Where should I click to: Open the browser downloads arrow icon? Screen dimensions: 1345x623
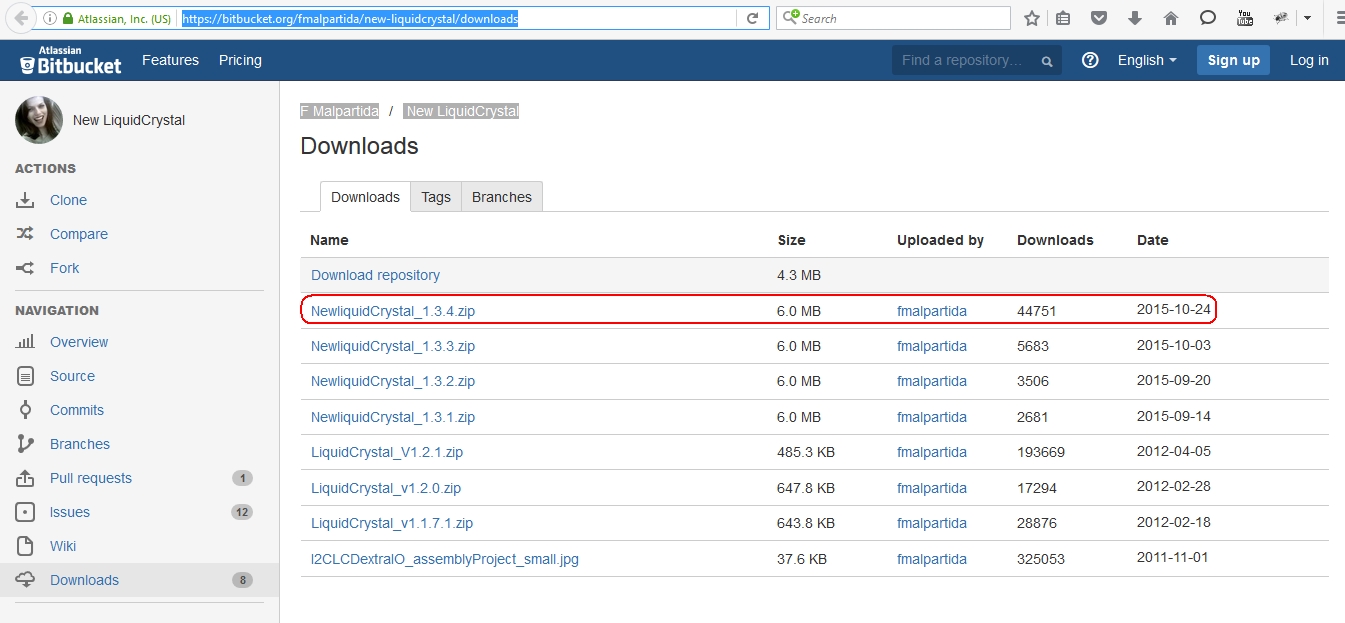pos(1135,18)
